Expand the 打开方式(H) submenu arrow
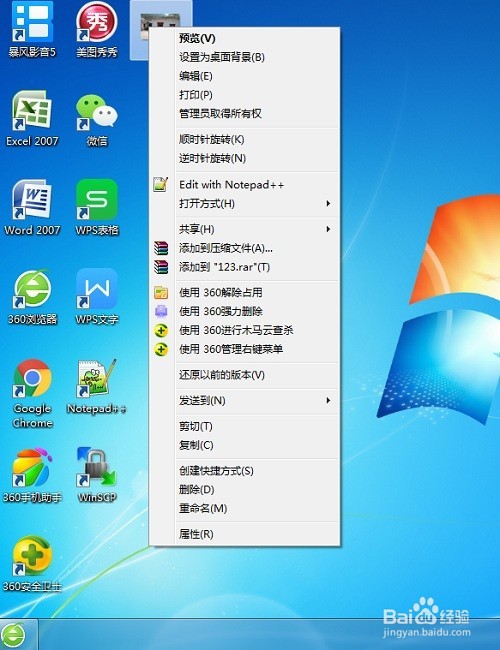Screen dimensions: 500x650 coord(328,203)
